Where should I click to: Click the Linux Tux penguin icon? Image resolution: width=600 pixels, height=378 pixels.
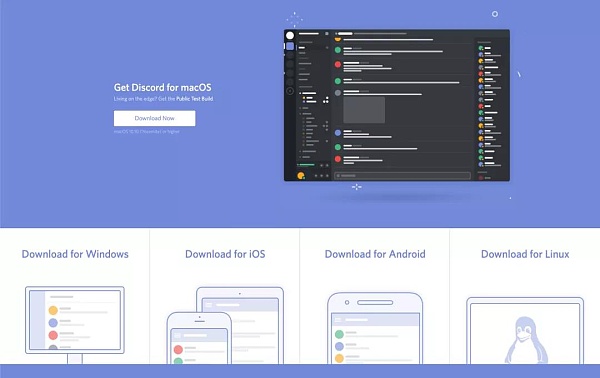526,340
